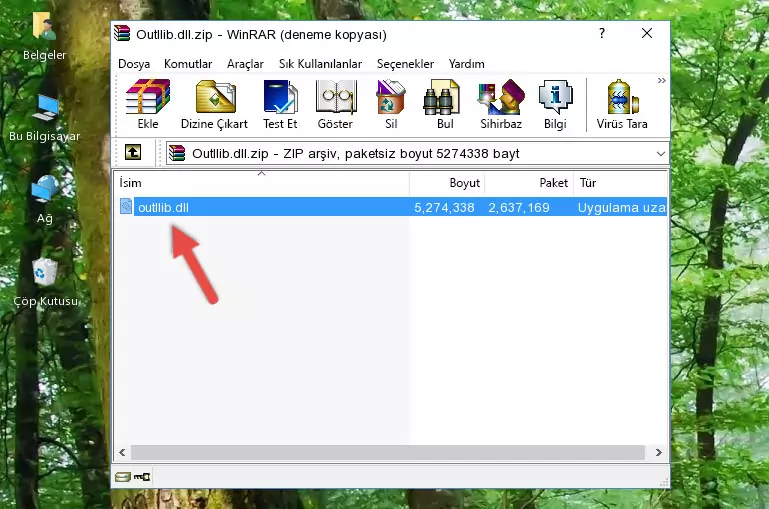Click the key password icon in status bar
Screen dimensions: 769x509
point(142,477)
